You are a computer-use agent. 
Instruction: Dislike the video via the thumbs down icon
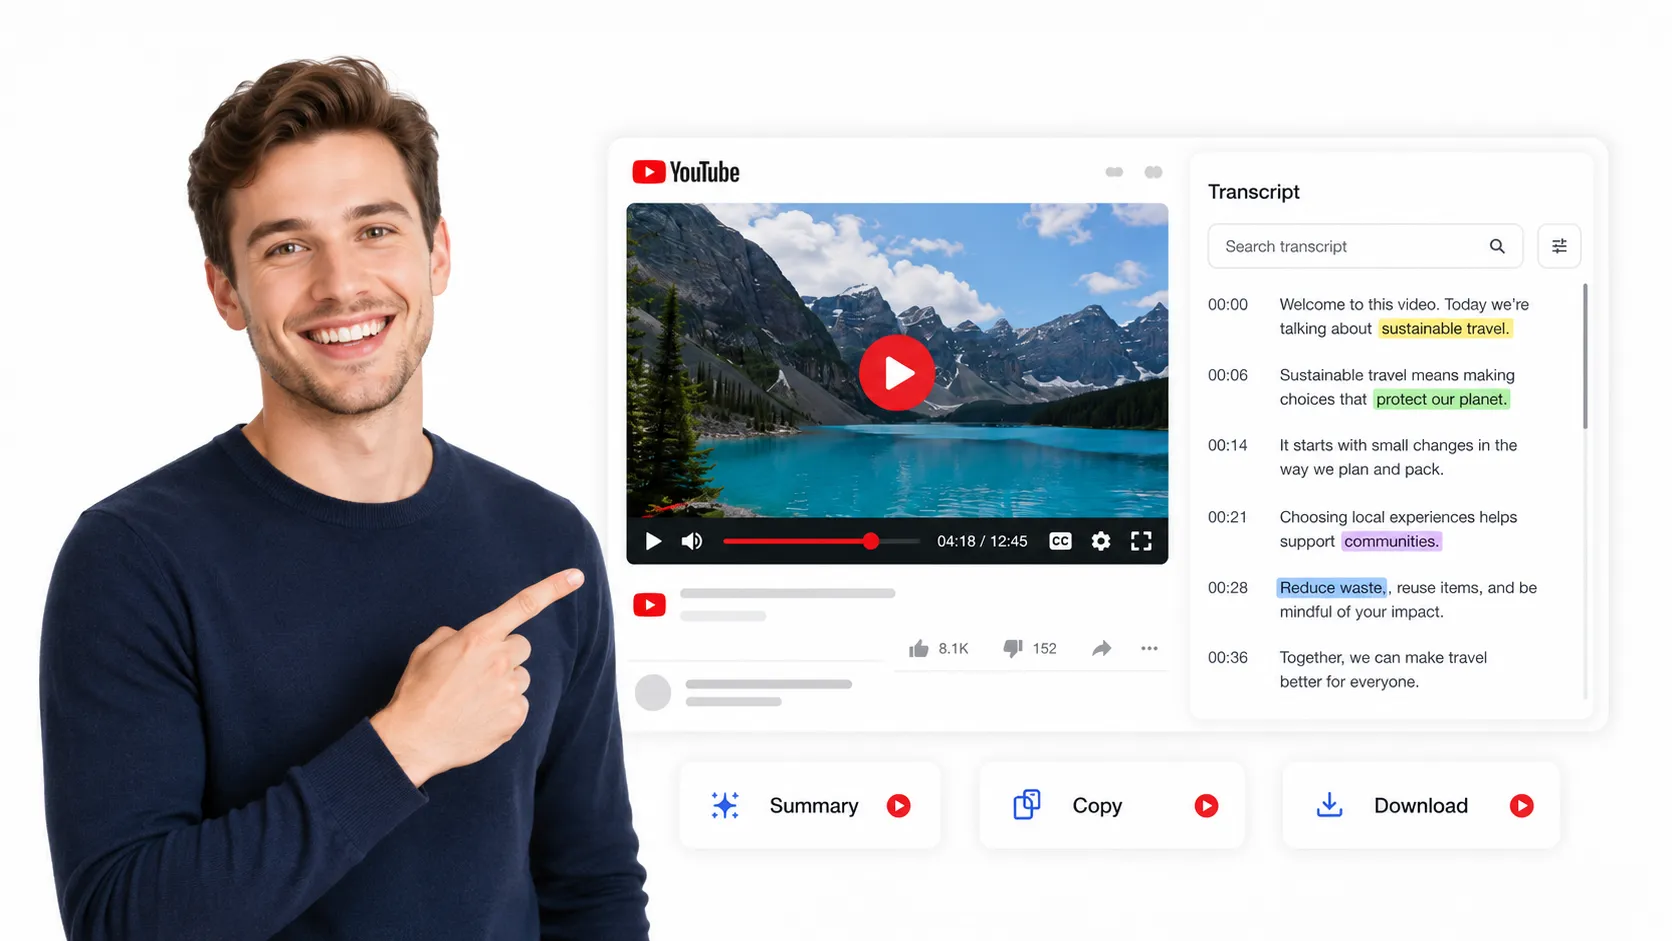tap(1012, 648)
